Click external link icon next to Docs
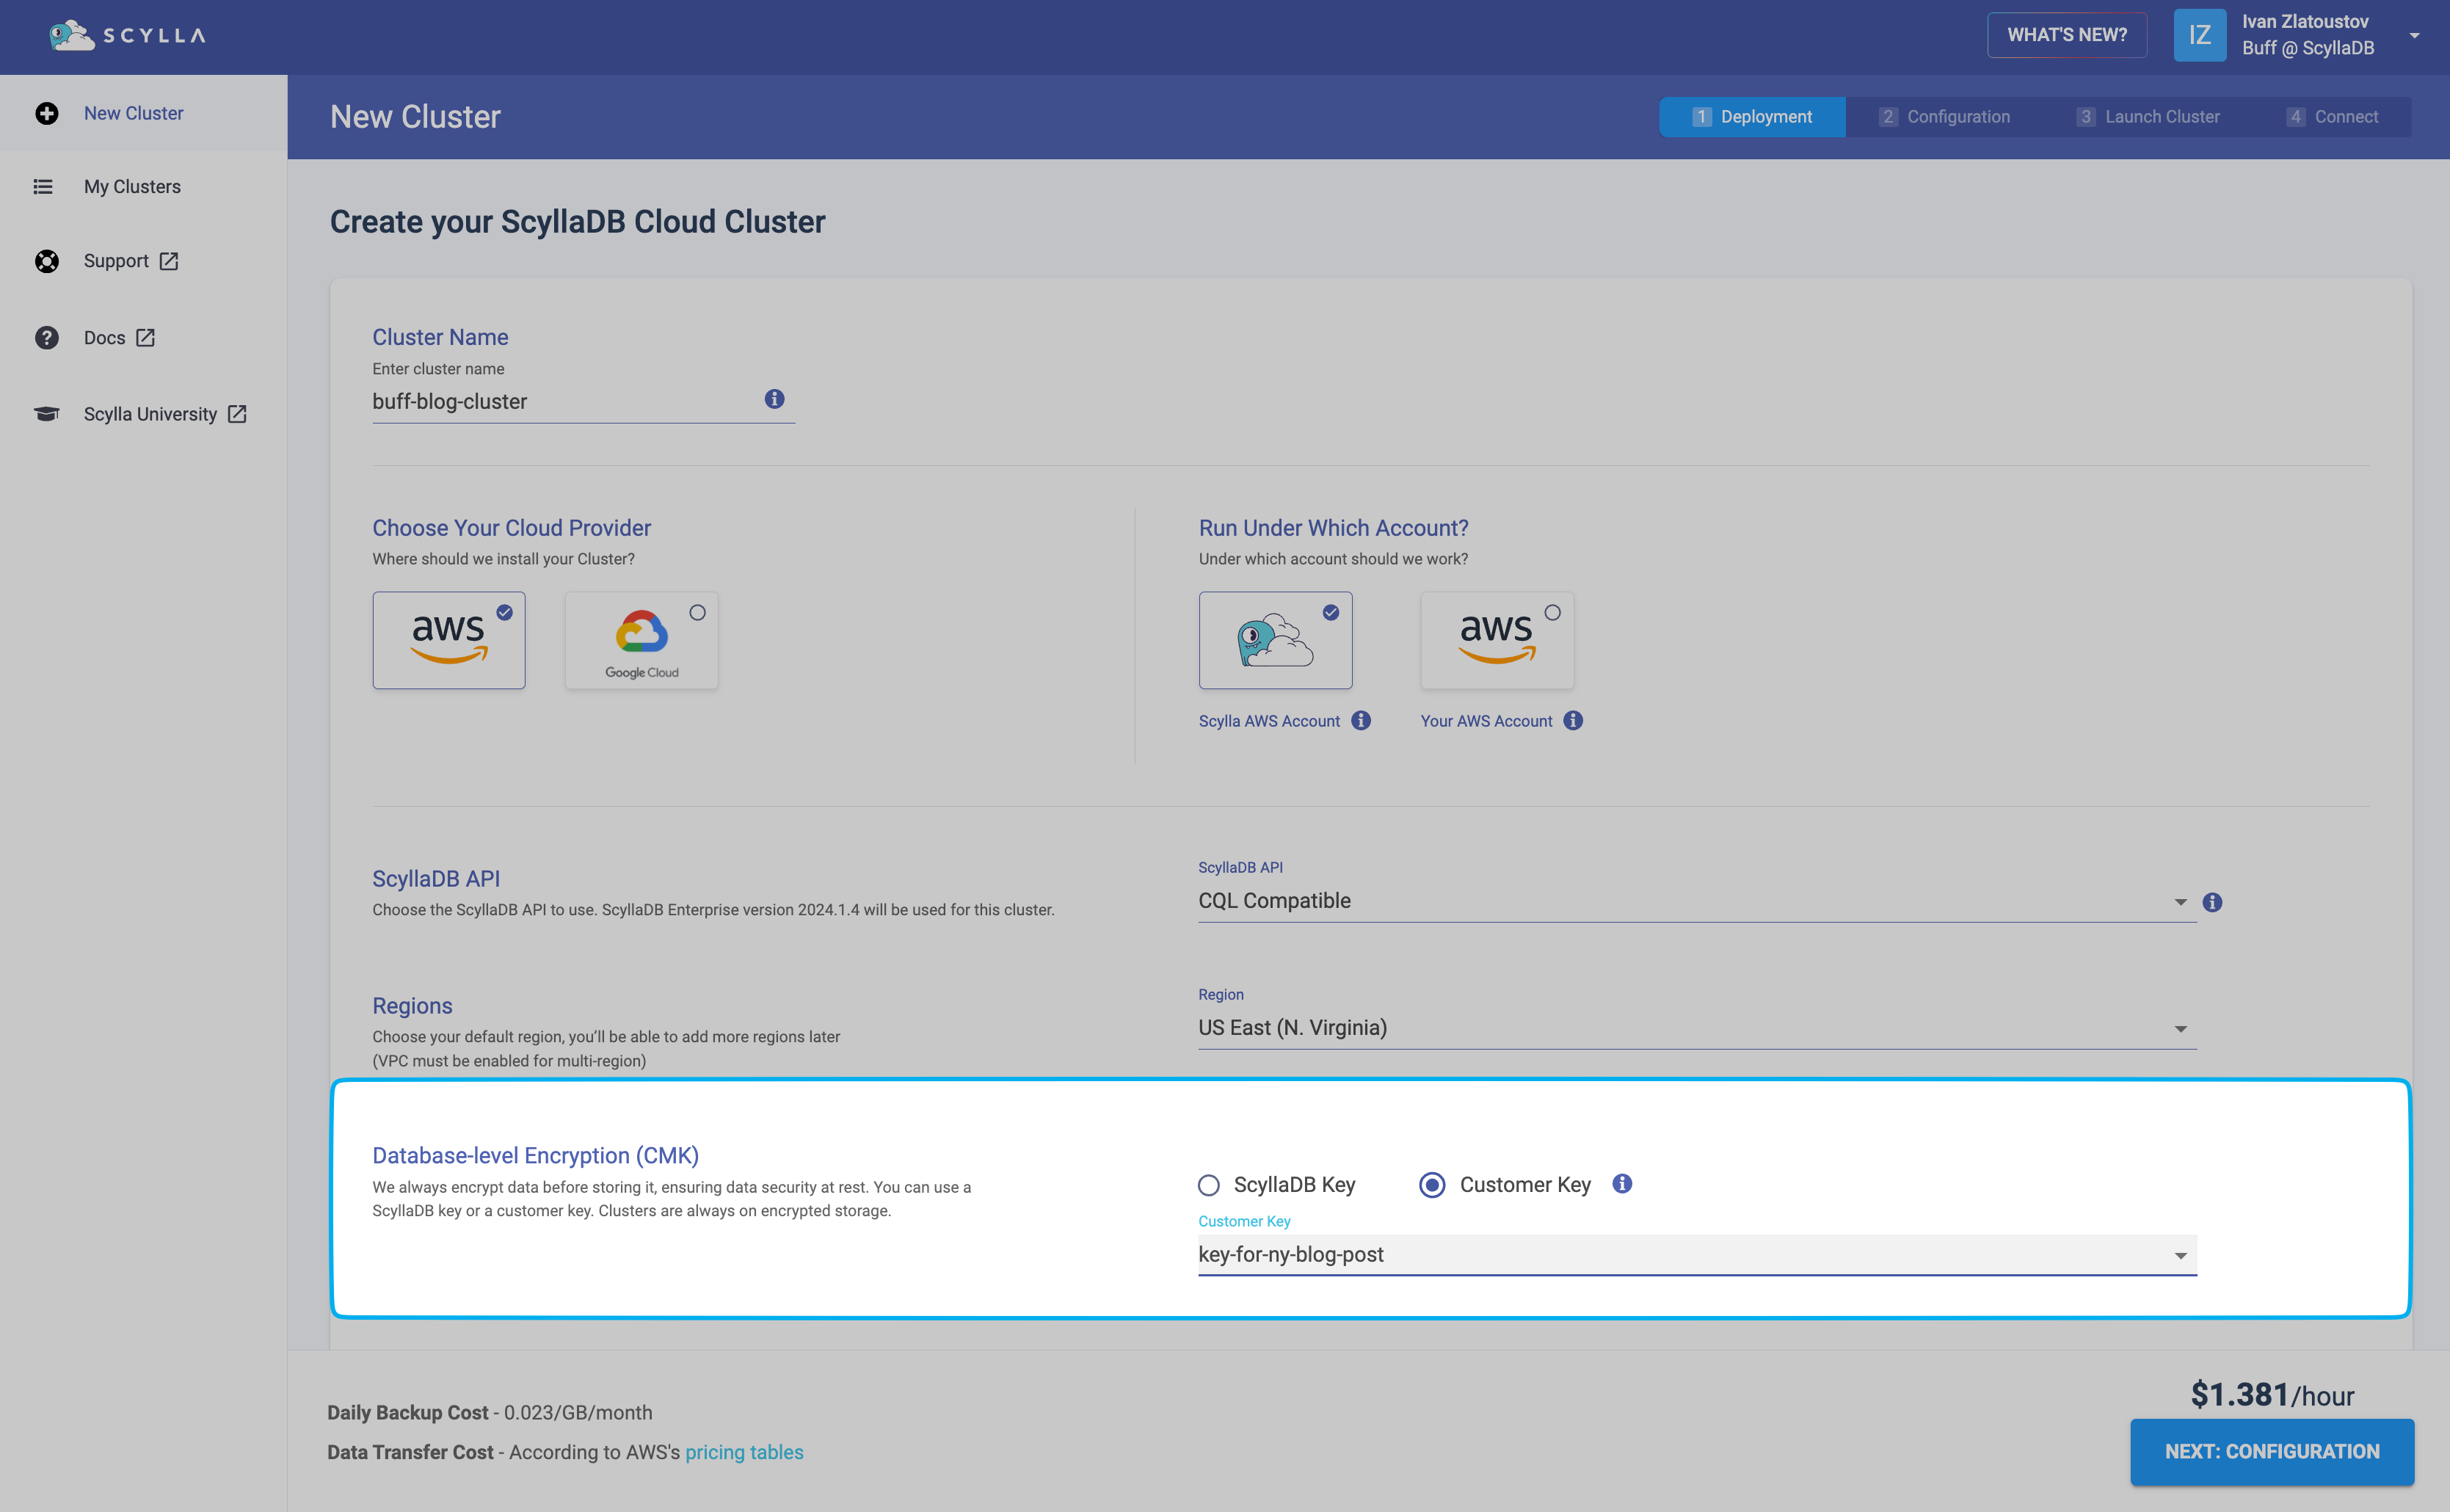 (145, 338)
